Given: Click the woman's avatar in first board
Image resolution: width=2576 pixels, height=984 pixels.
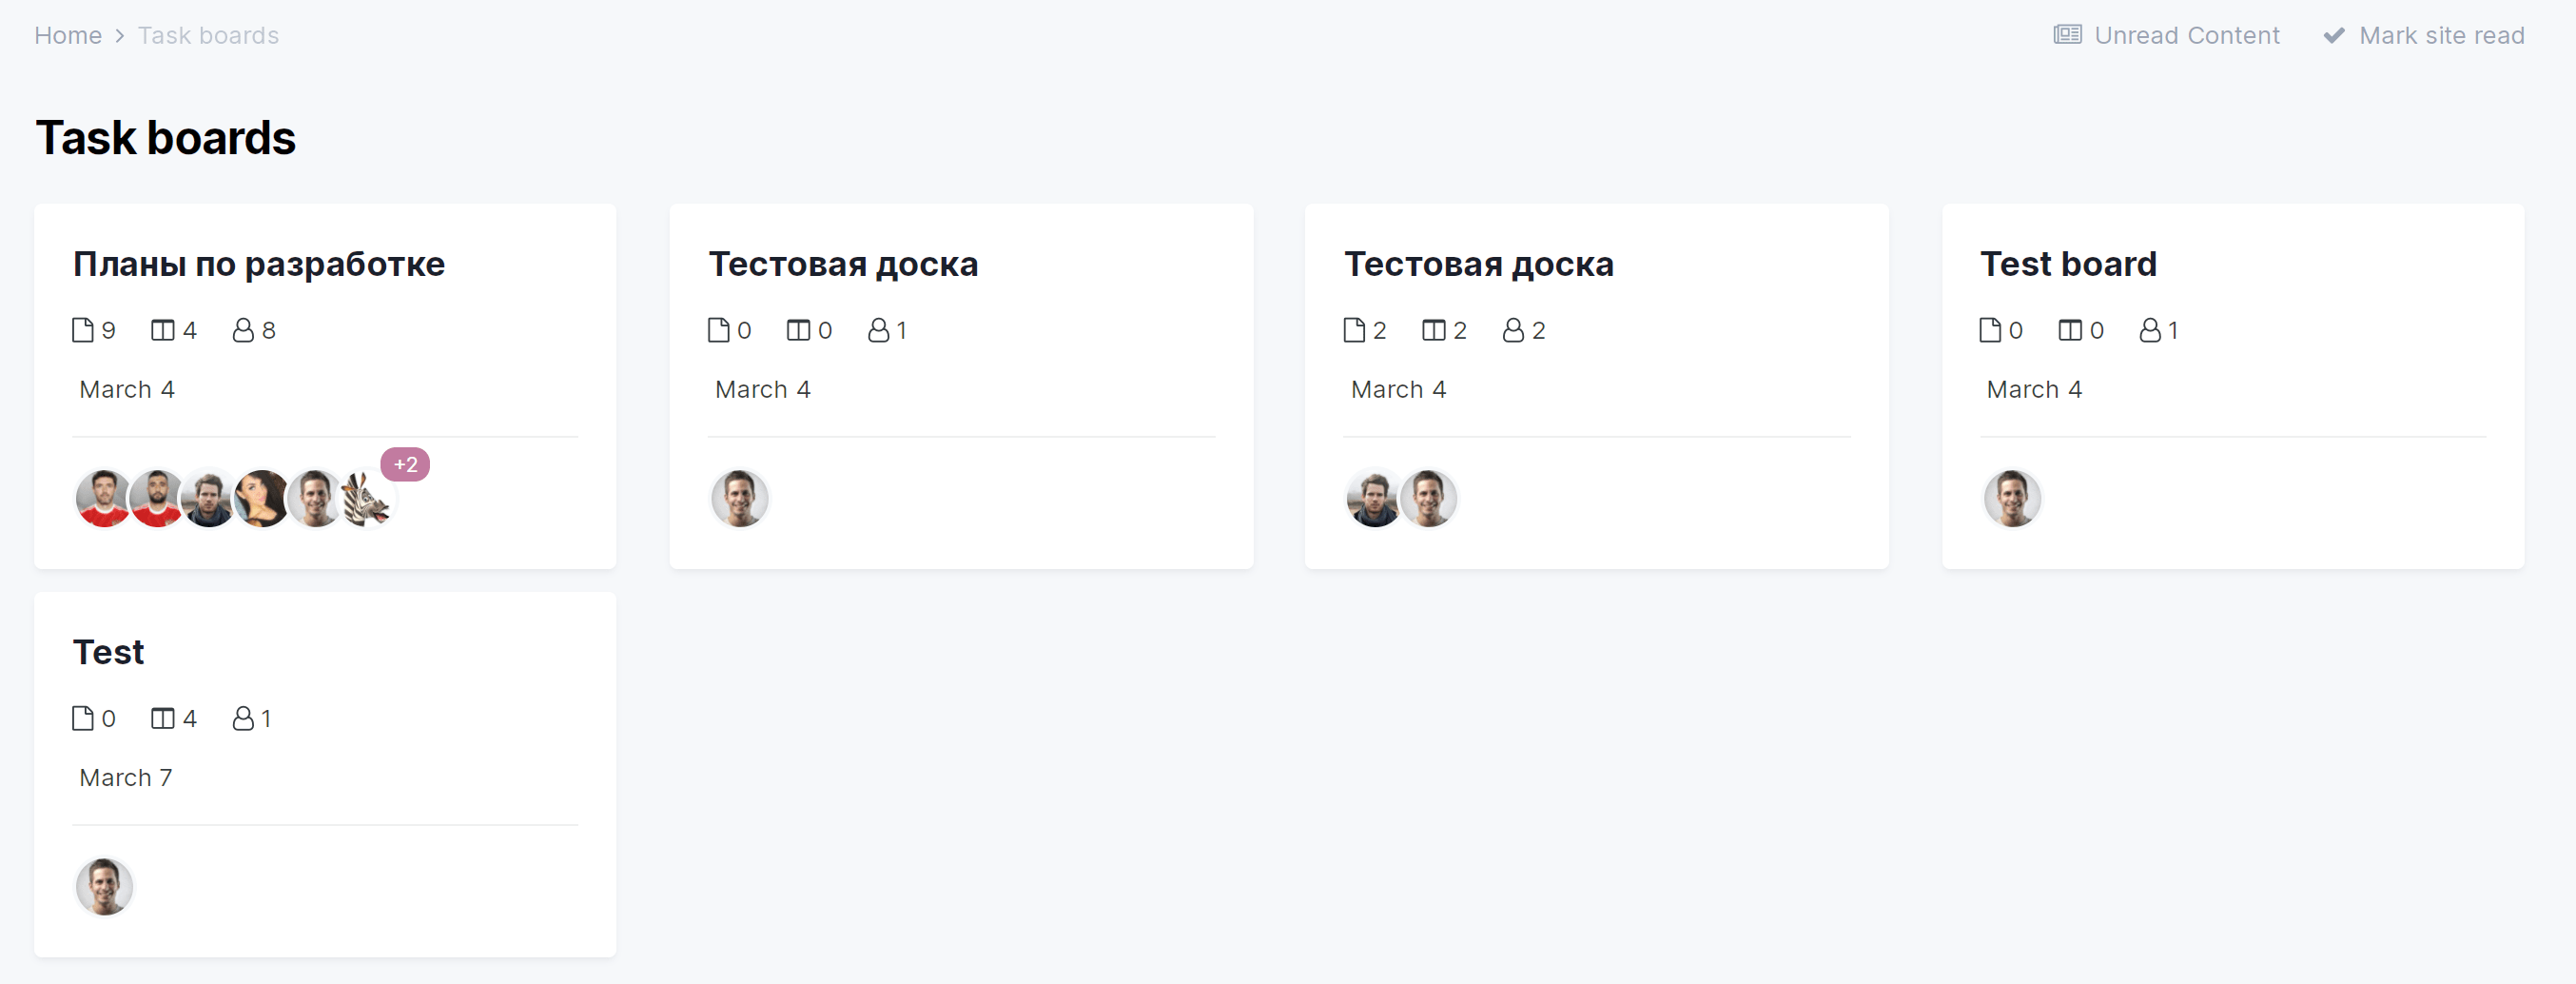Looking at the screenshot, I should click(x=262, y=499).
